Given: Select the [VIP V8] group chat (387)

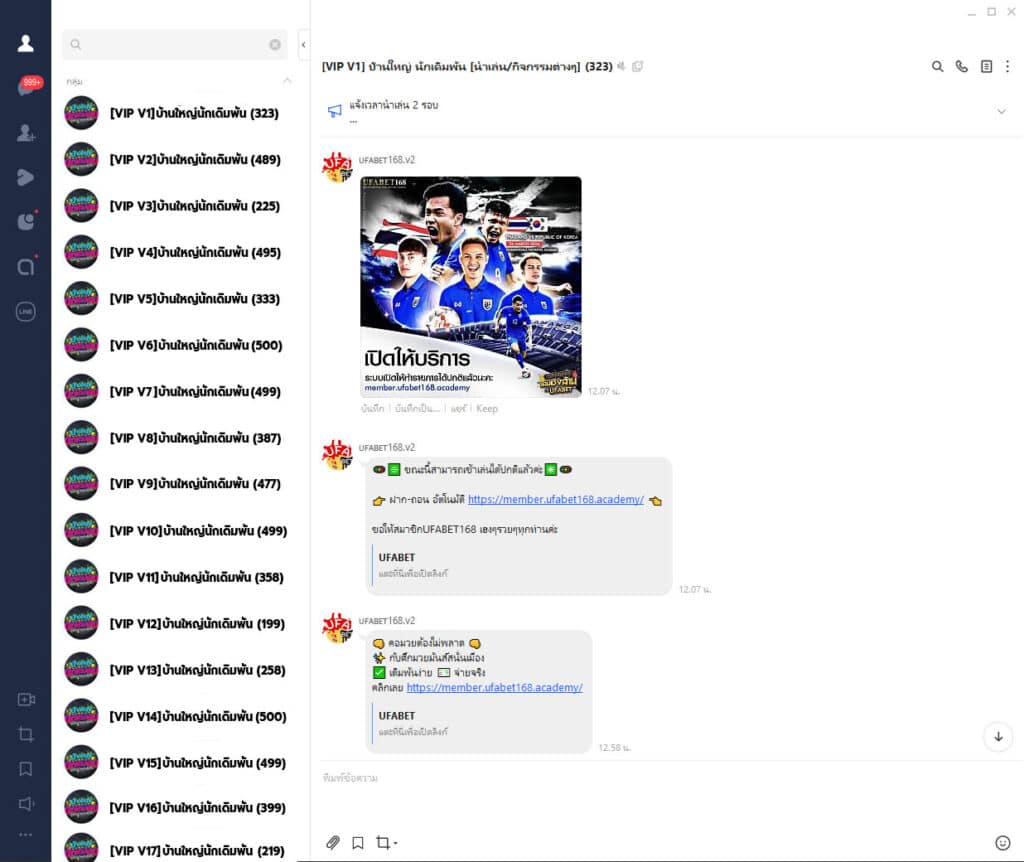Looking at the screenshot, I should [179, 438].
